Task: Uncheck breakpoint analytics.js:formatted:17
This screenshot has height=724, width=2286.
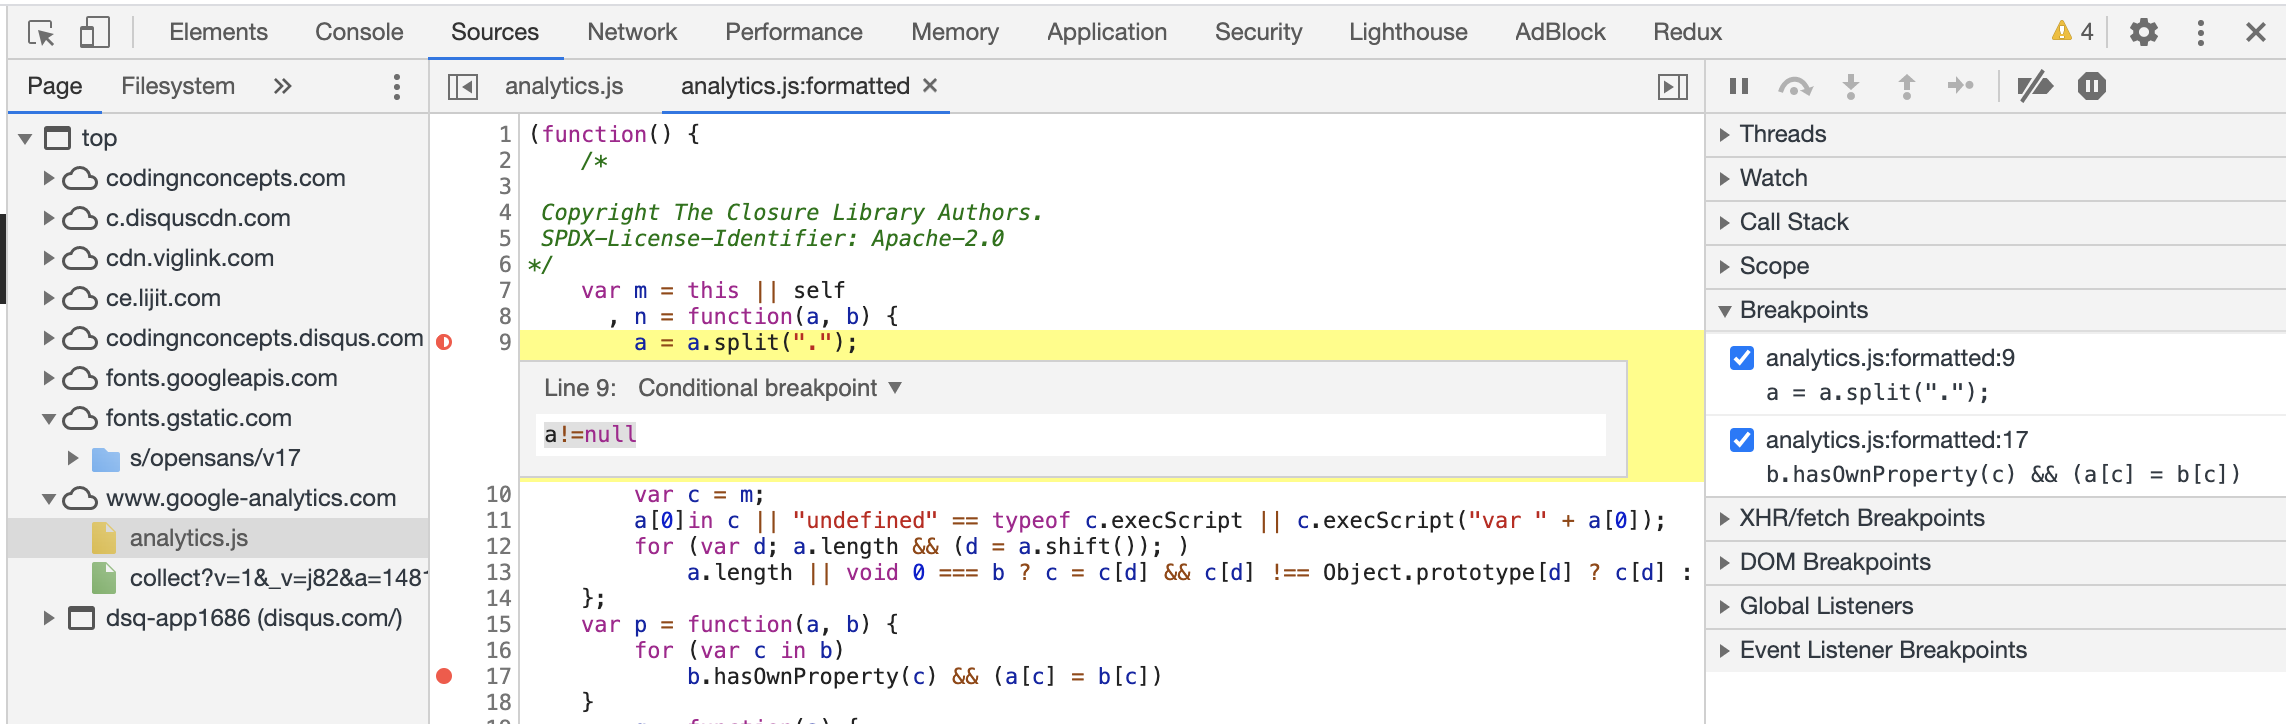Action: [x=1742, y=440]
